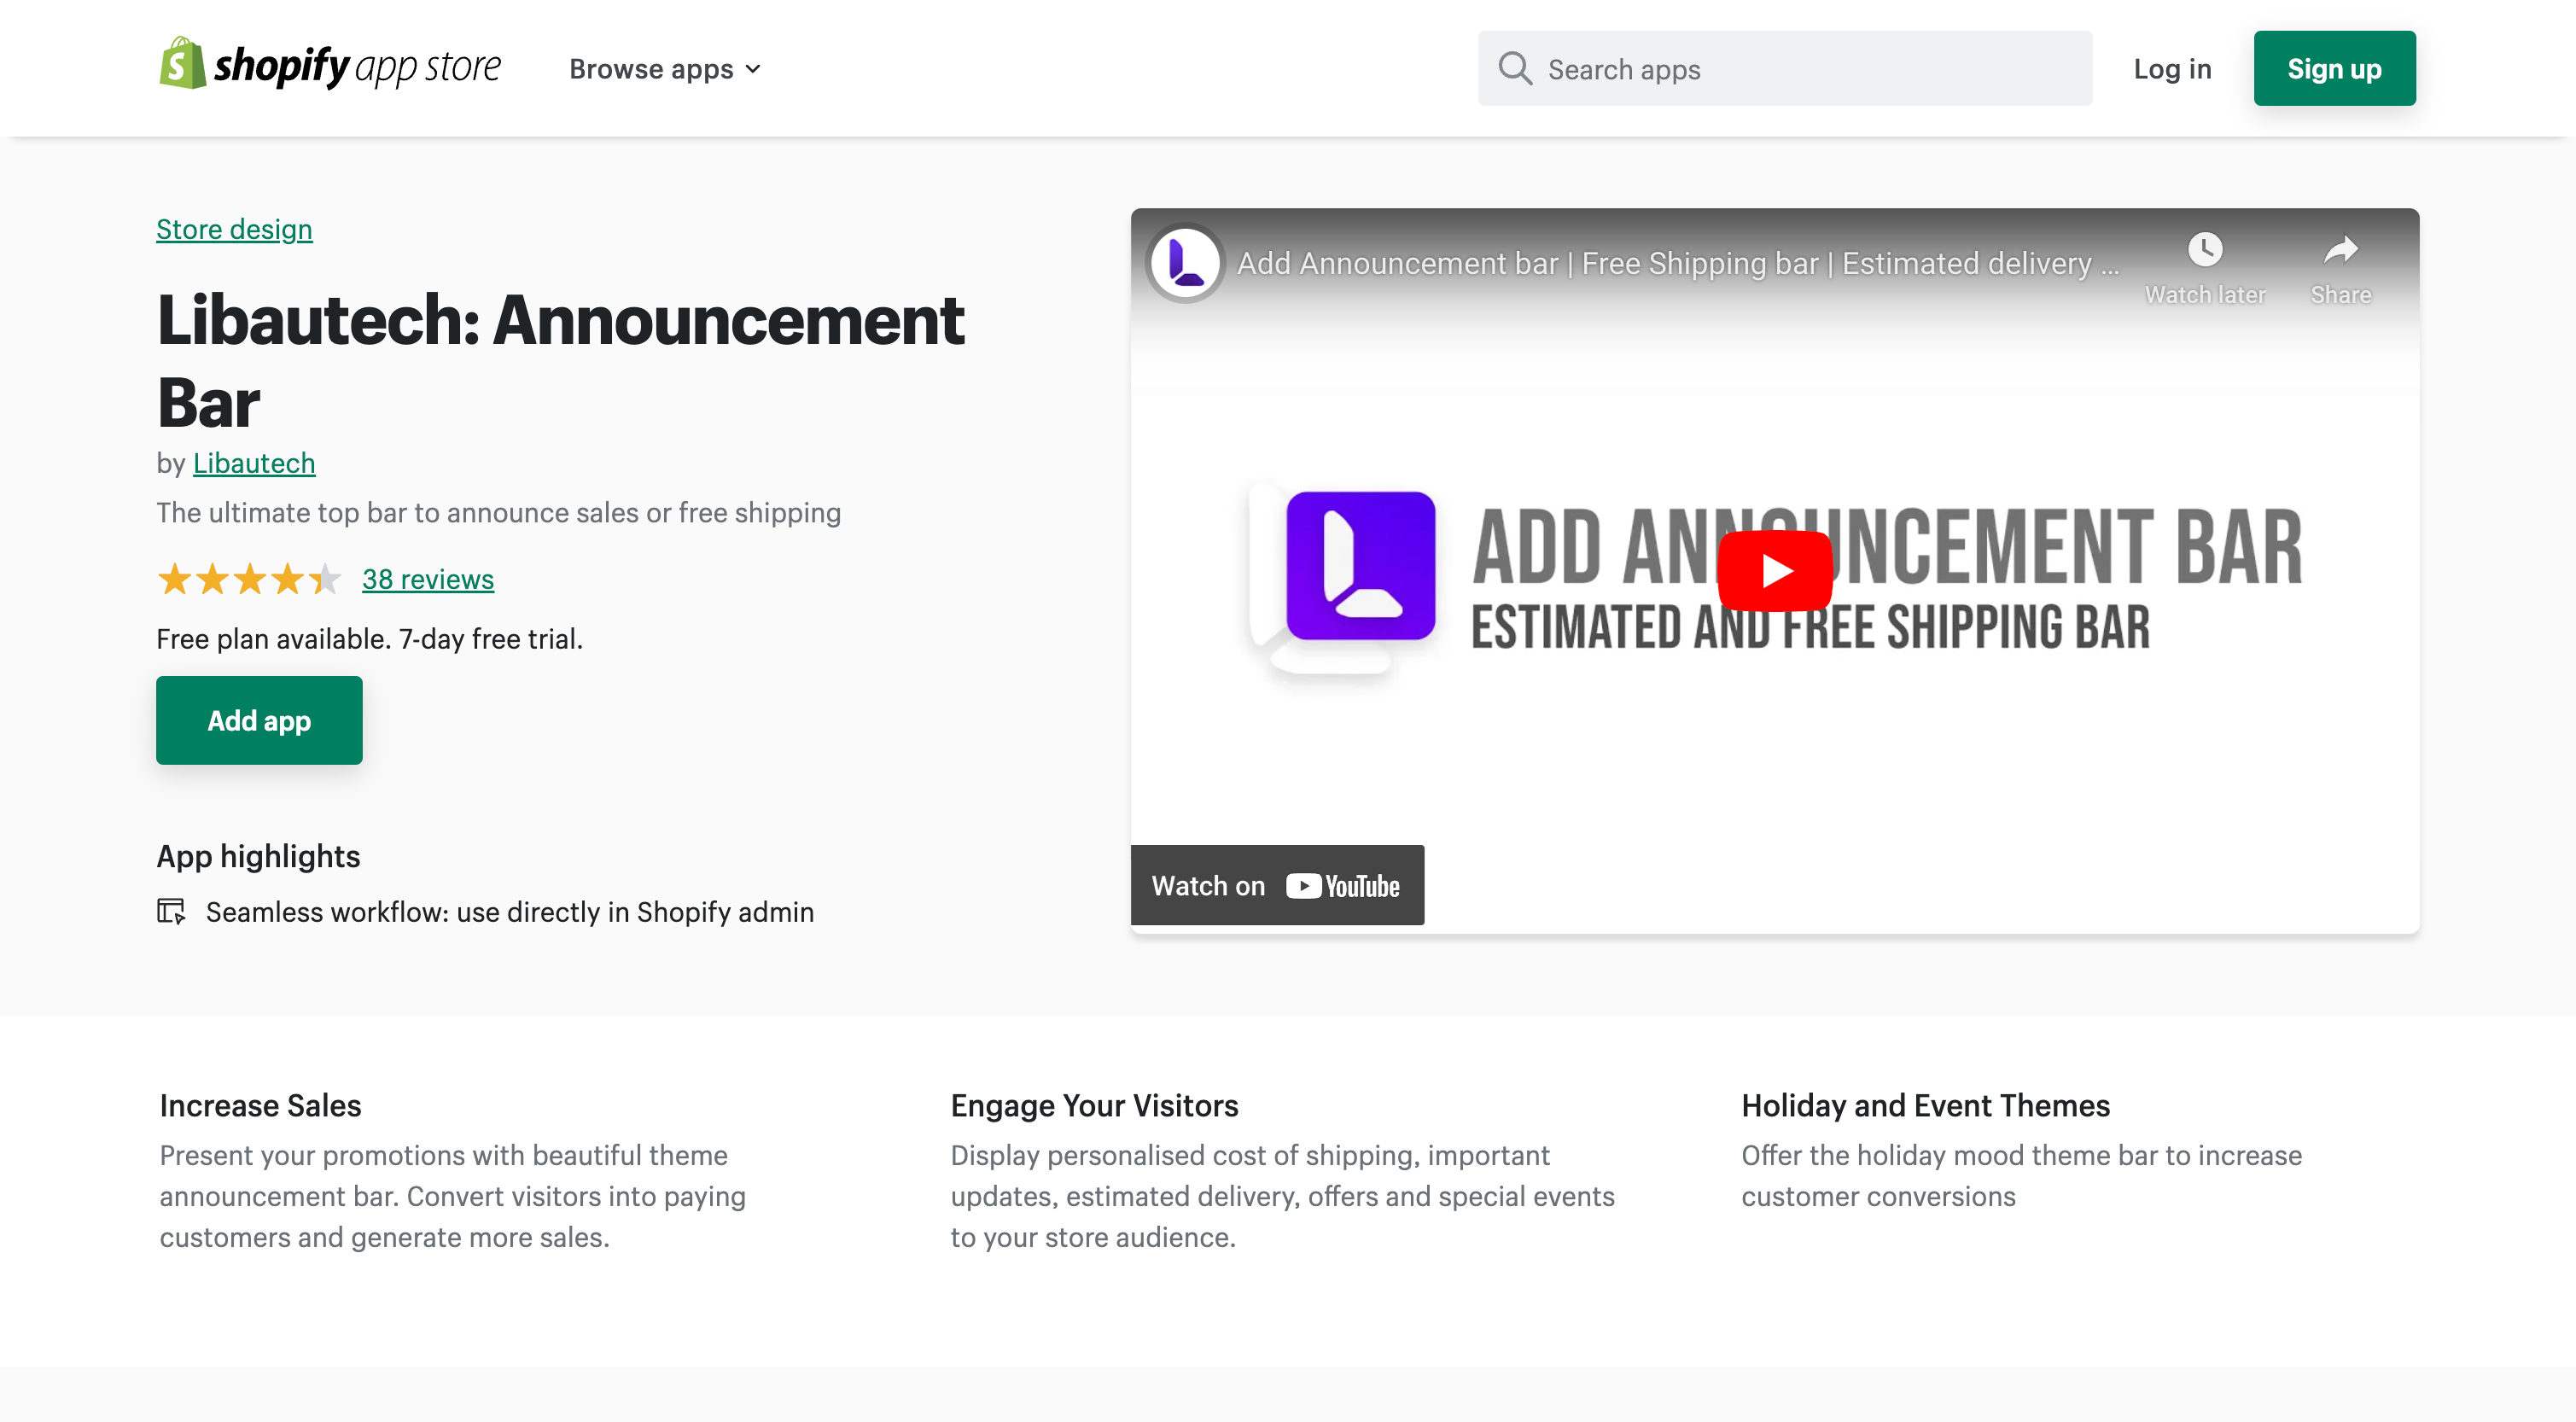Click the Sign up menu button
The image size is (2576, 1422).
coord(2334,68)
